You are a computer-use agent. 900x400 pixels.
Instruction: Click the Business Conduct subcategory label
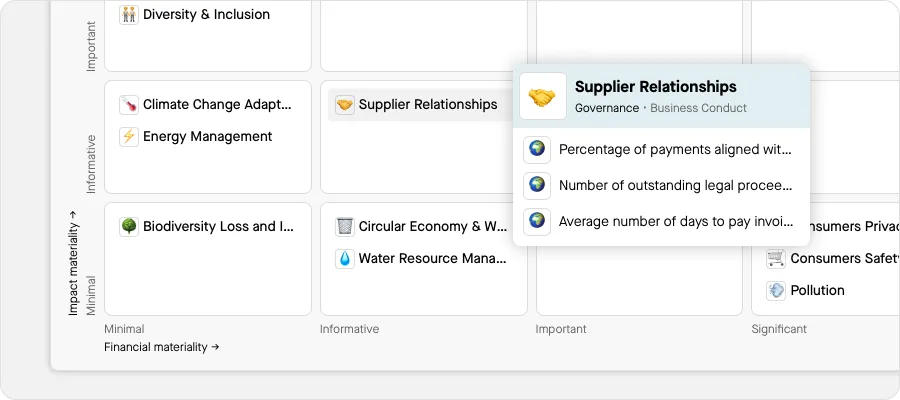(x=698, y=108)
